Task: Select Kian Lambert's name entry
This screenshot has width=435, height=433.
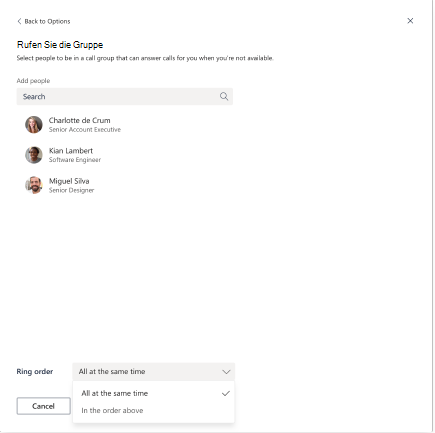Action: tap(71, 151)
